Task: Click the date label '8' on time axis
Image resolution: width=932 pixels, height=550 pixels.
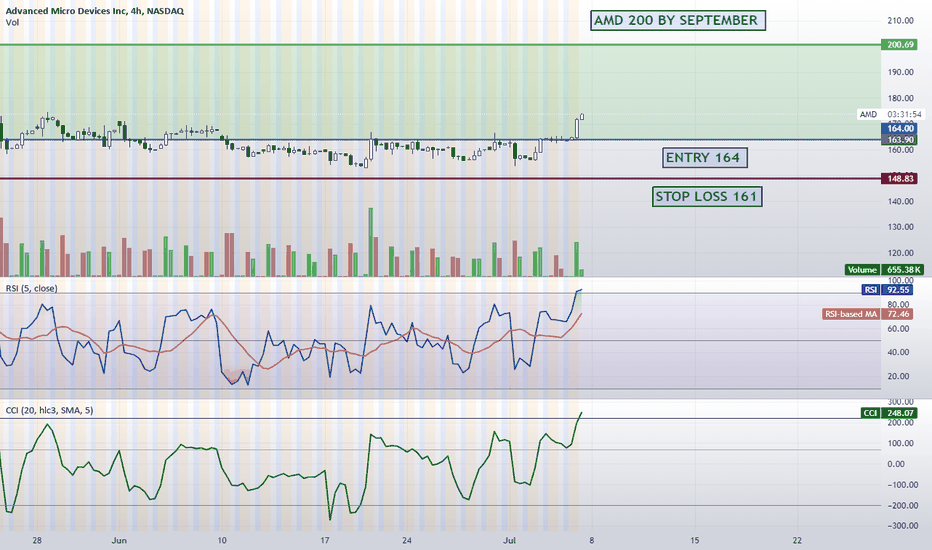Action: [x=591, y=540]
